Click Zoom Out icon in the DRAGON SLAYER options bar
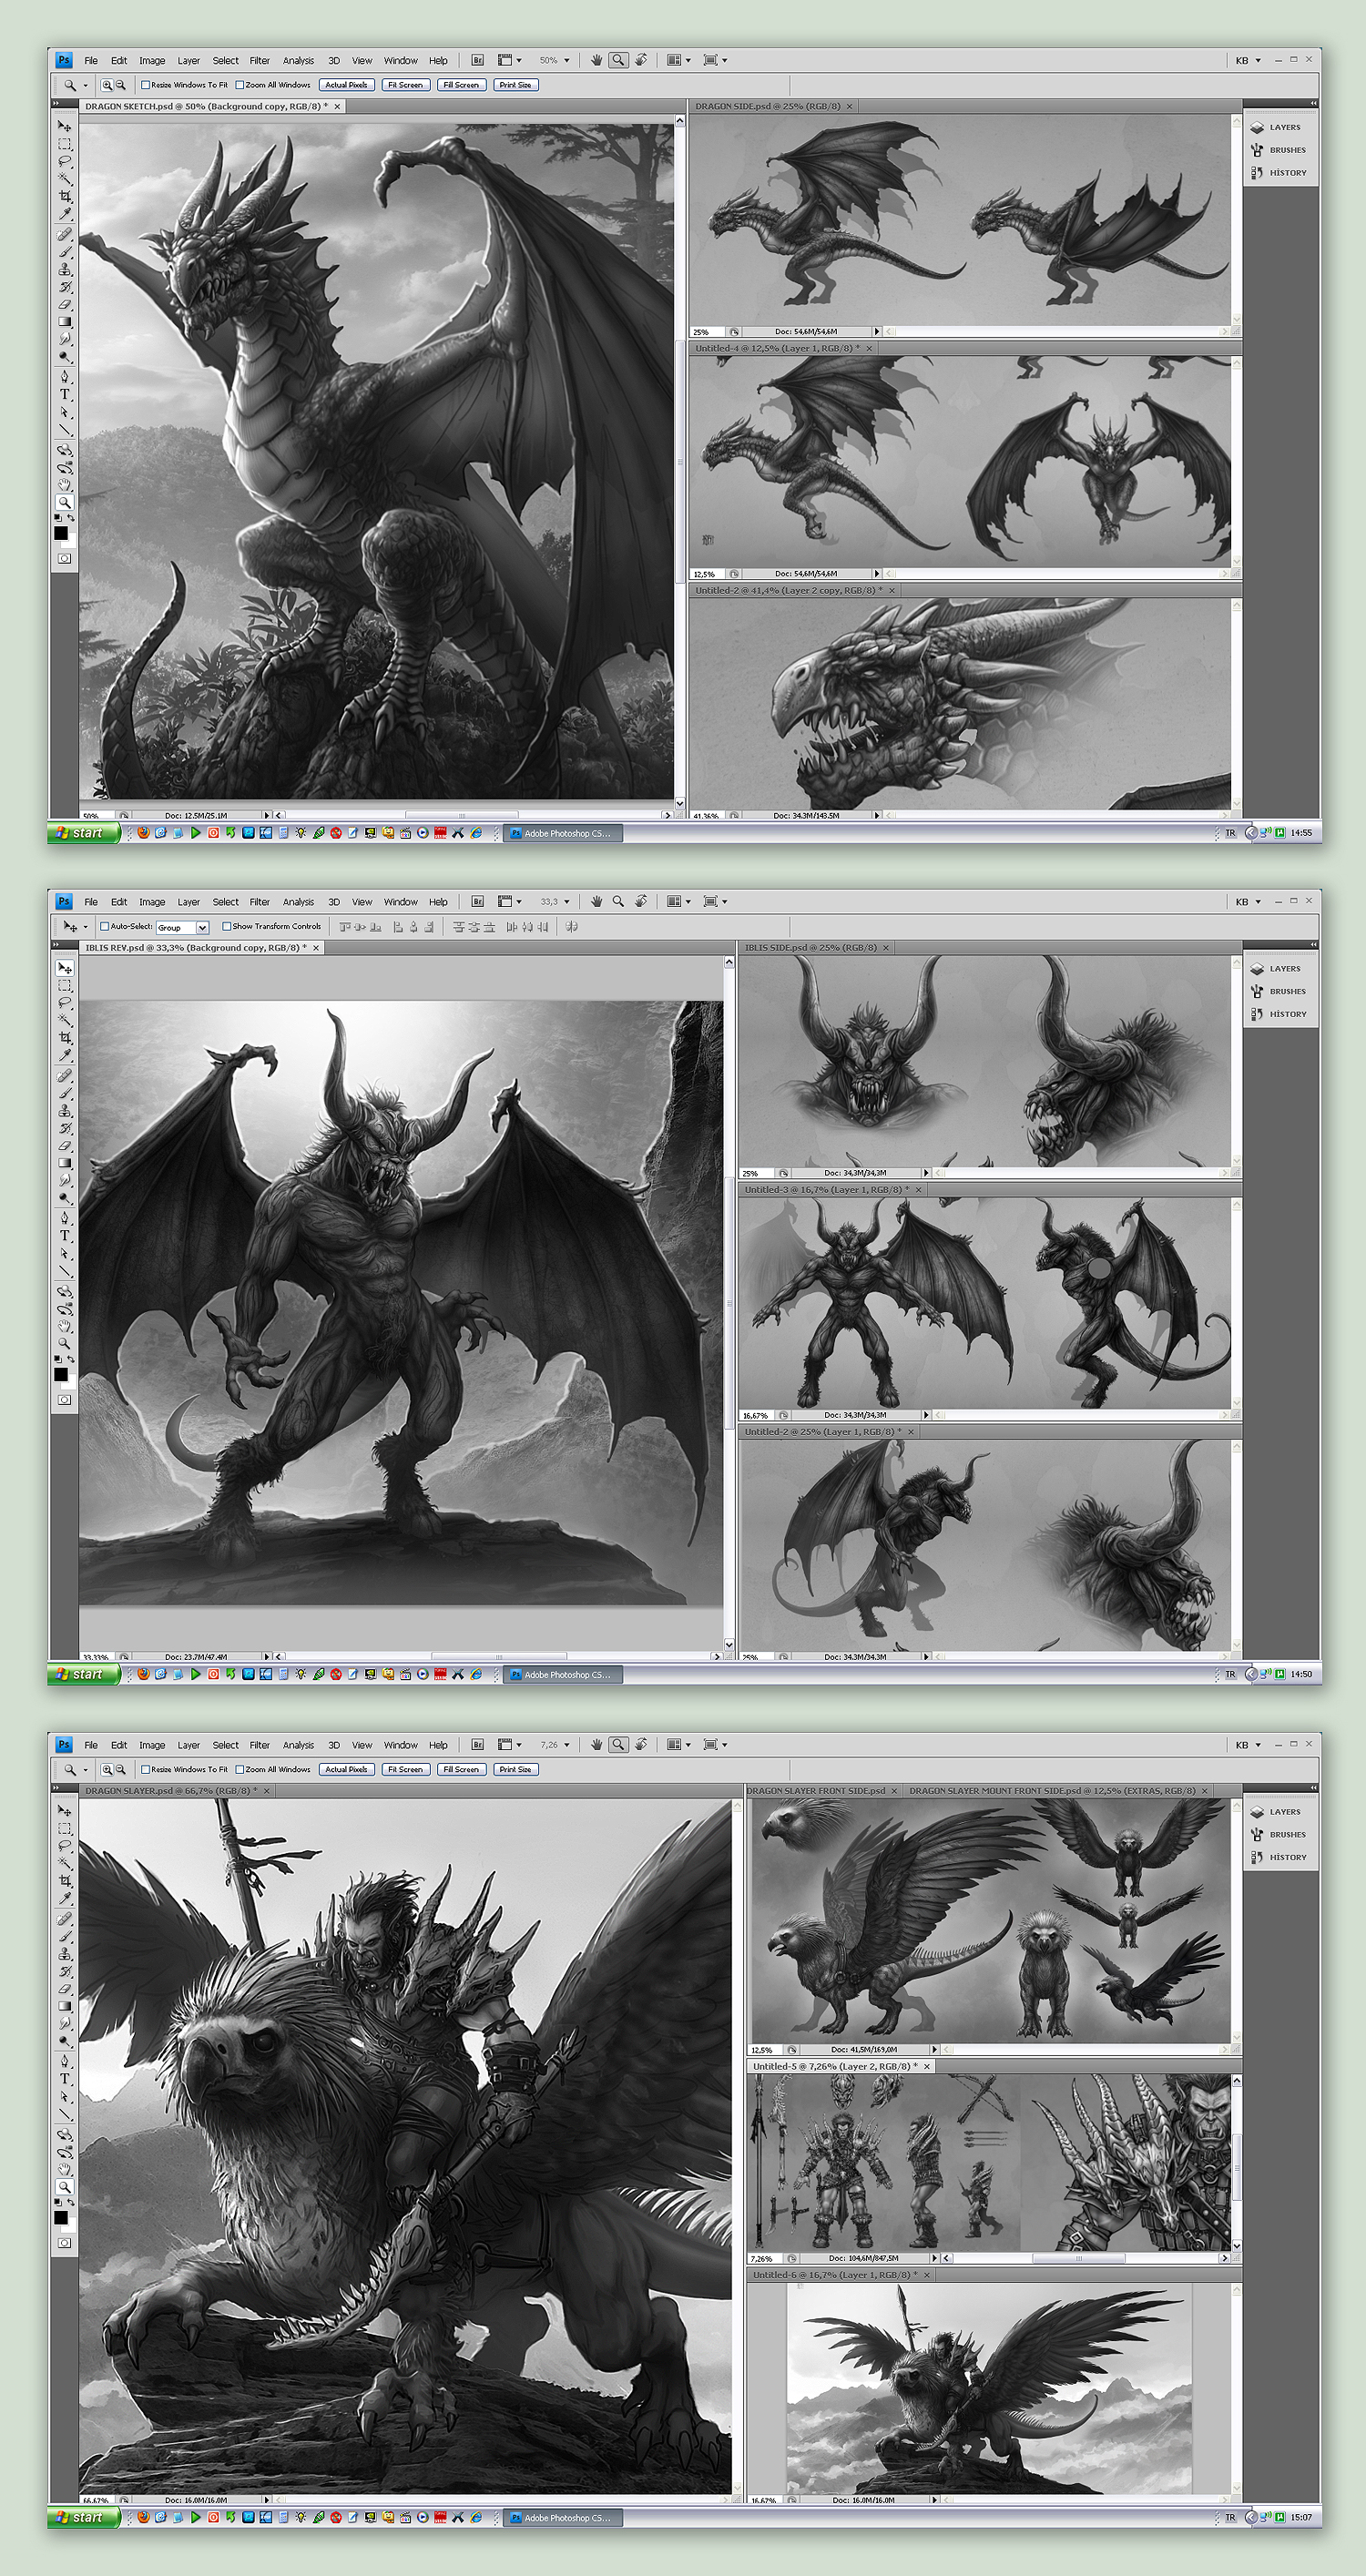Viewport: 1366px width, 2576px height. point(121,1769)
